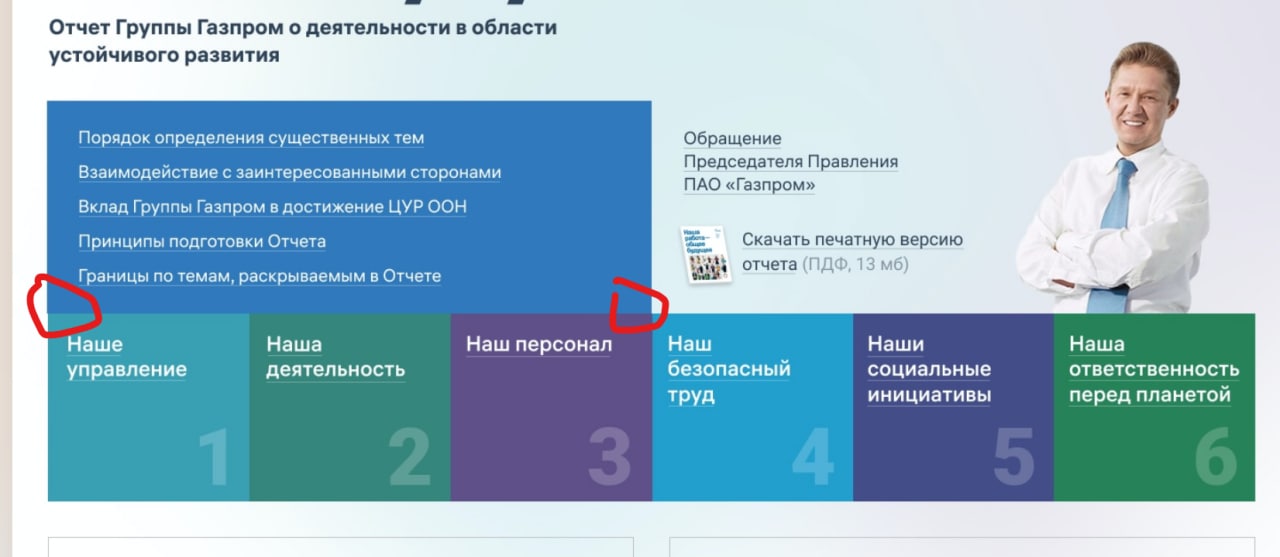
Task: Open Обращение Председателя Правления link
Action: pyautogui.click(x=791, y=161)
